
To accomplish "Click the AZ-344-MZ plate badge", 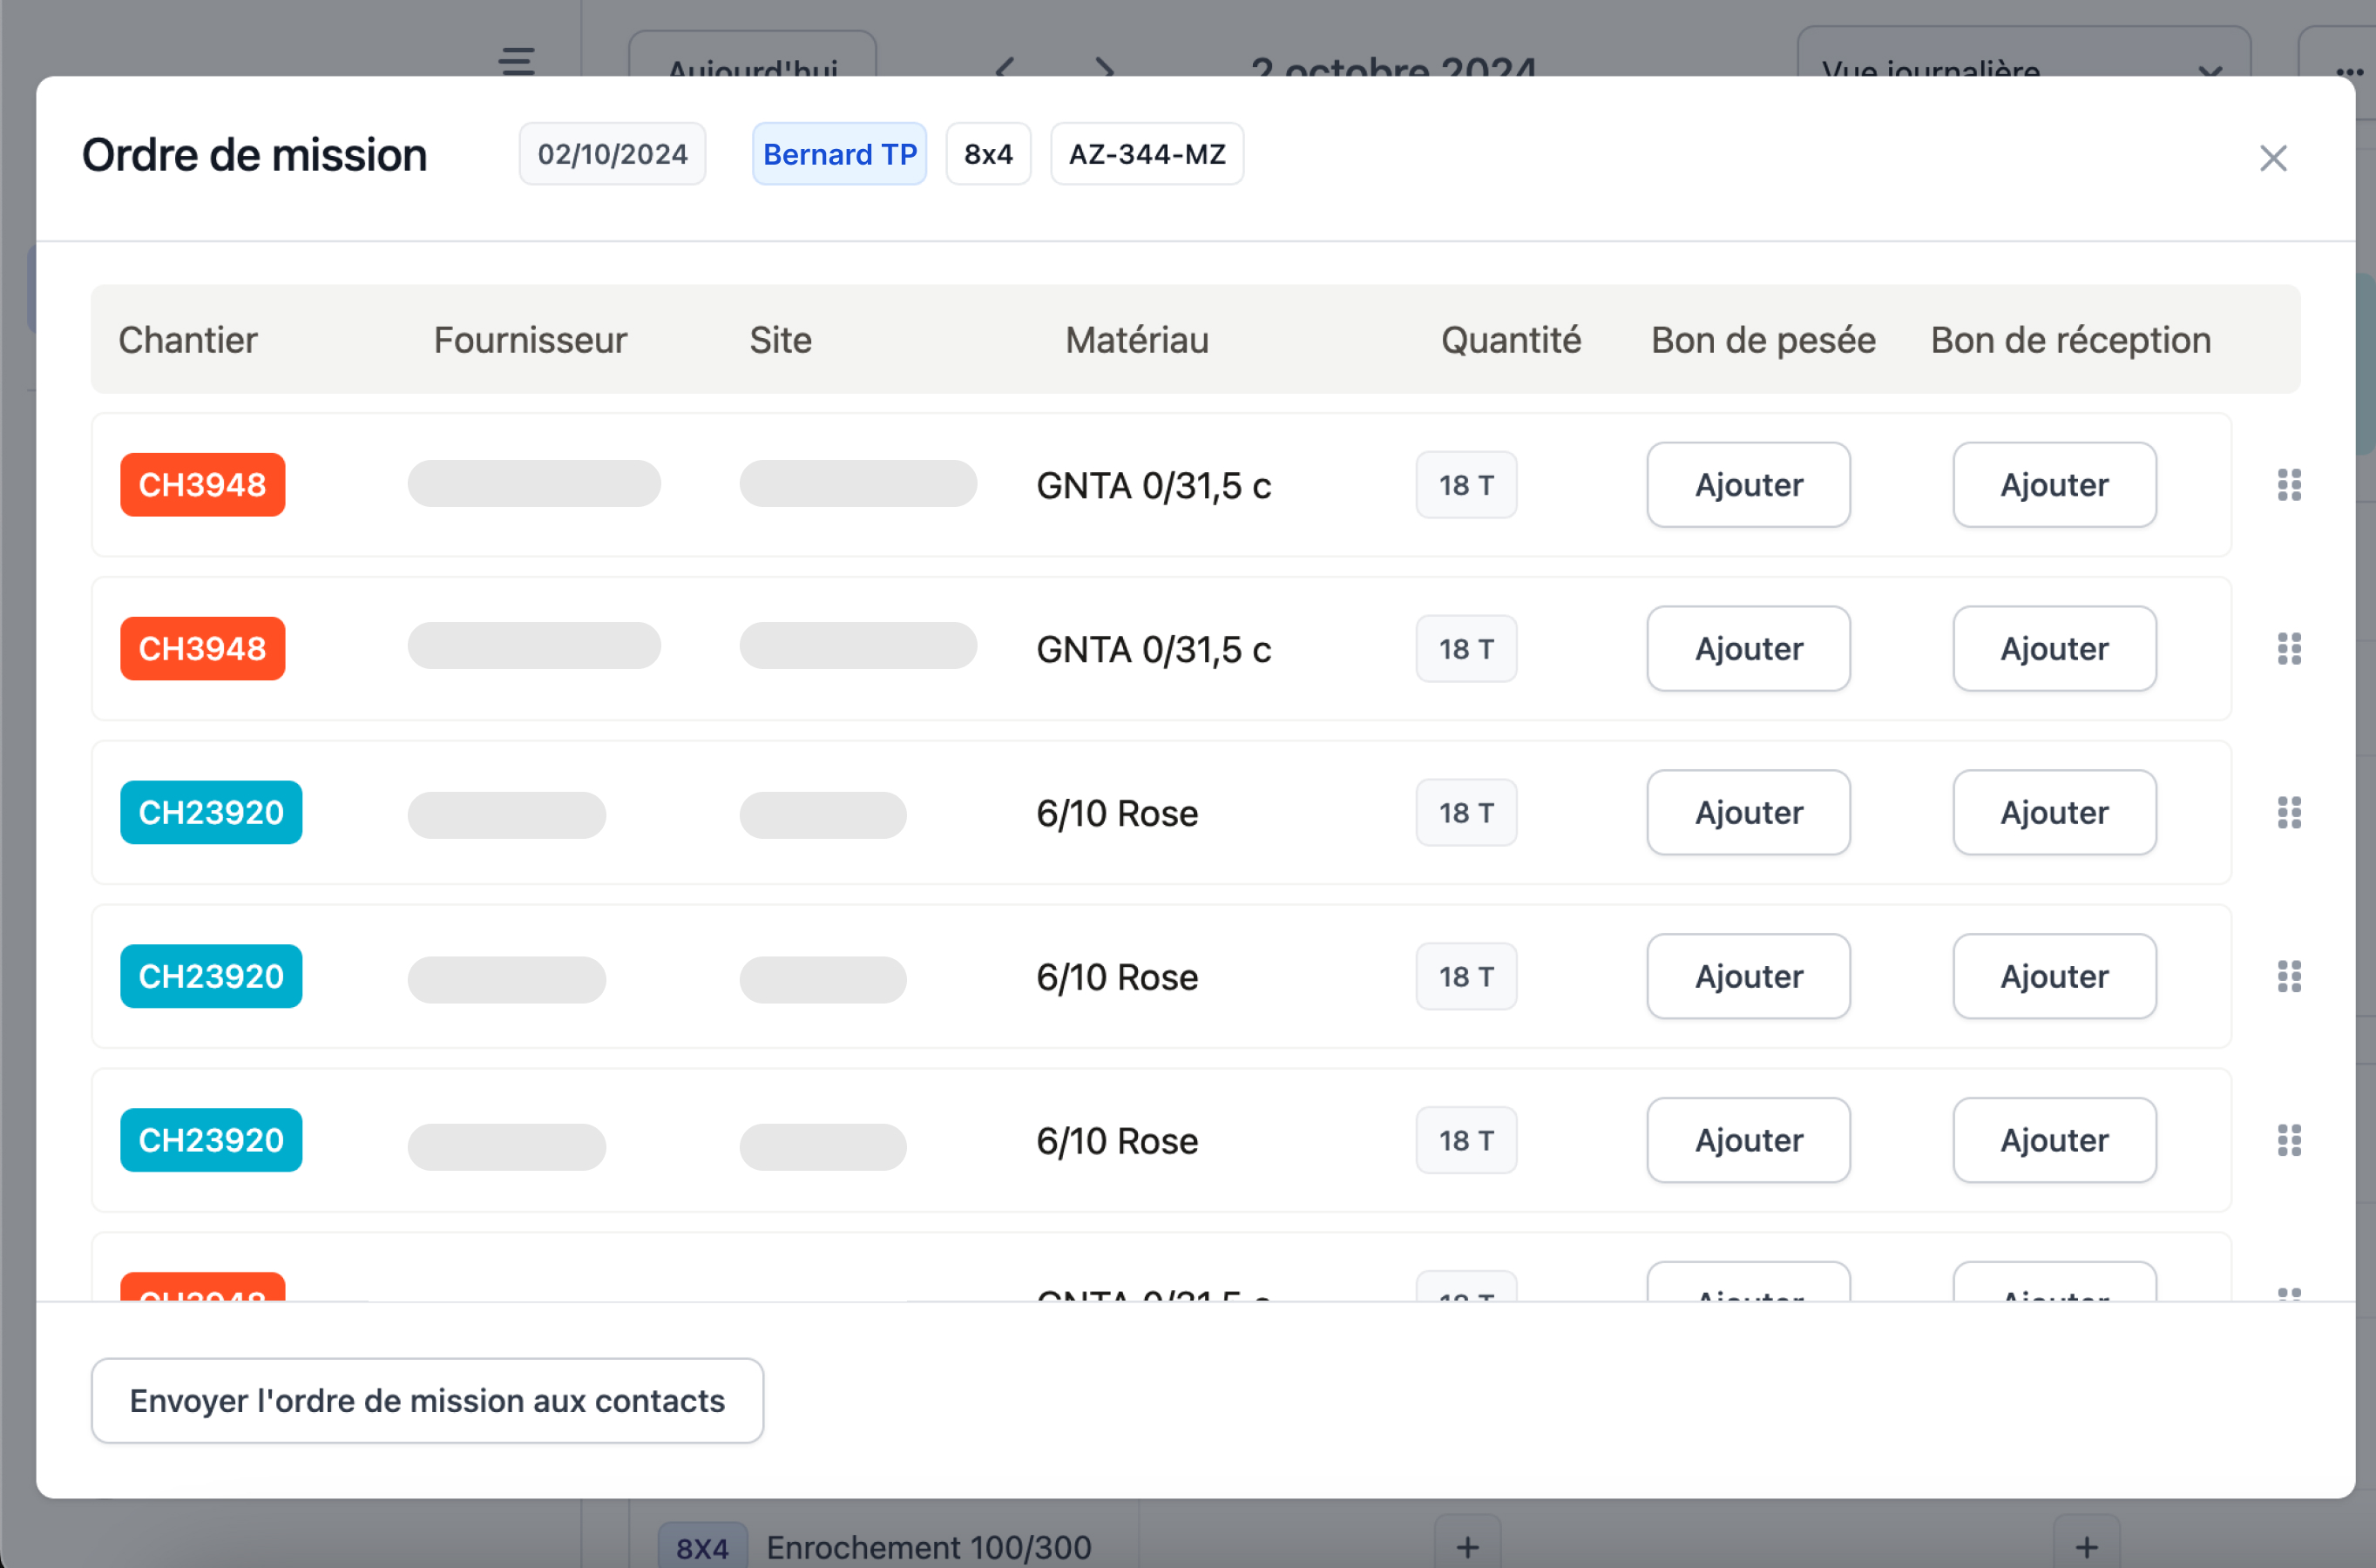I will 1146,154.
